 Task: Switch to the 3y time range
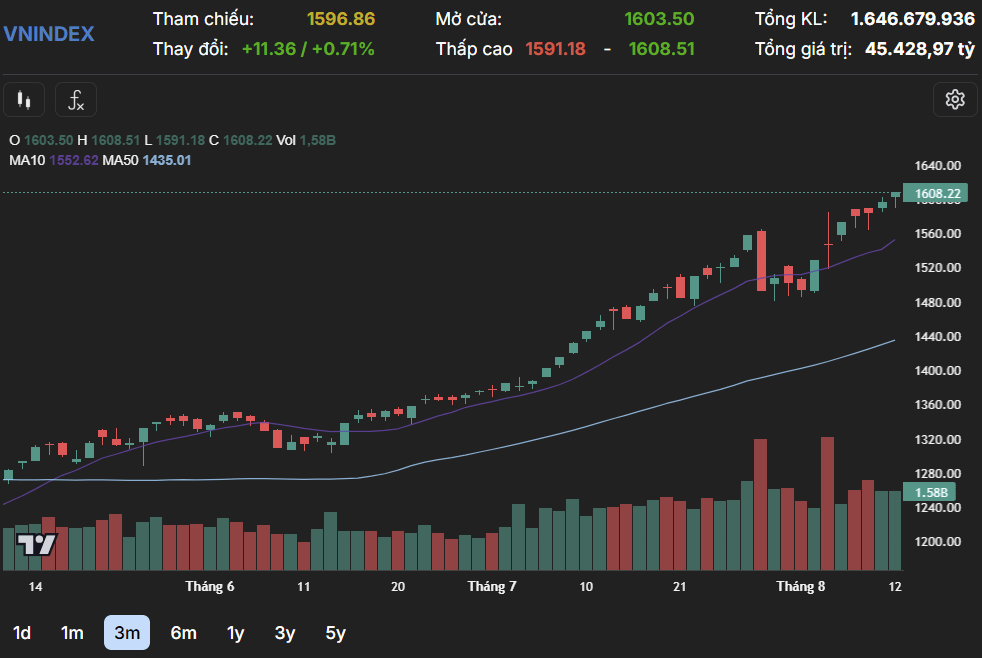coord(285,633)
